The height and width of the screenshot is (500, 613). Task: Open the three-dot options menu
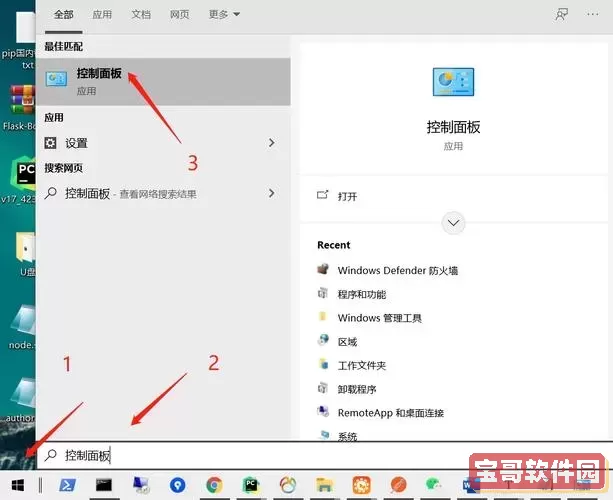[x=593, y=14]
